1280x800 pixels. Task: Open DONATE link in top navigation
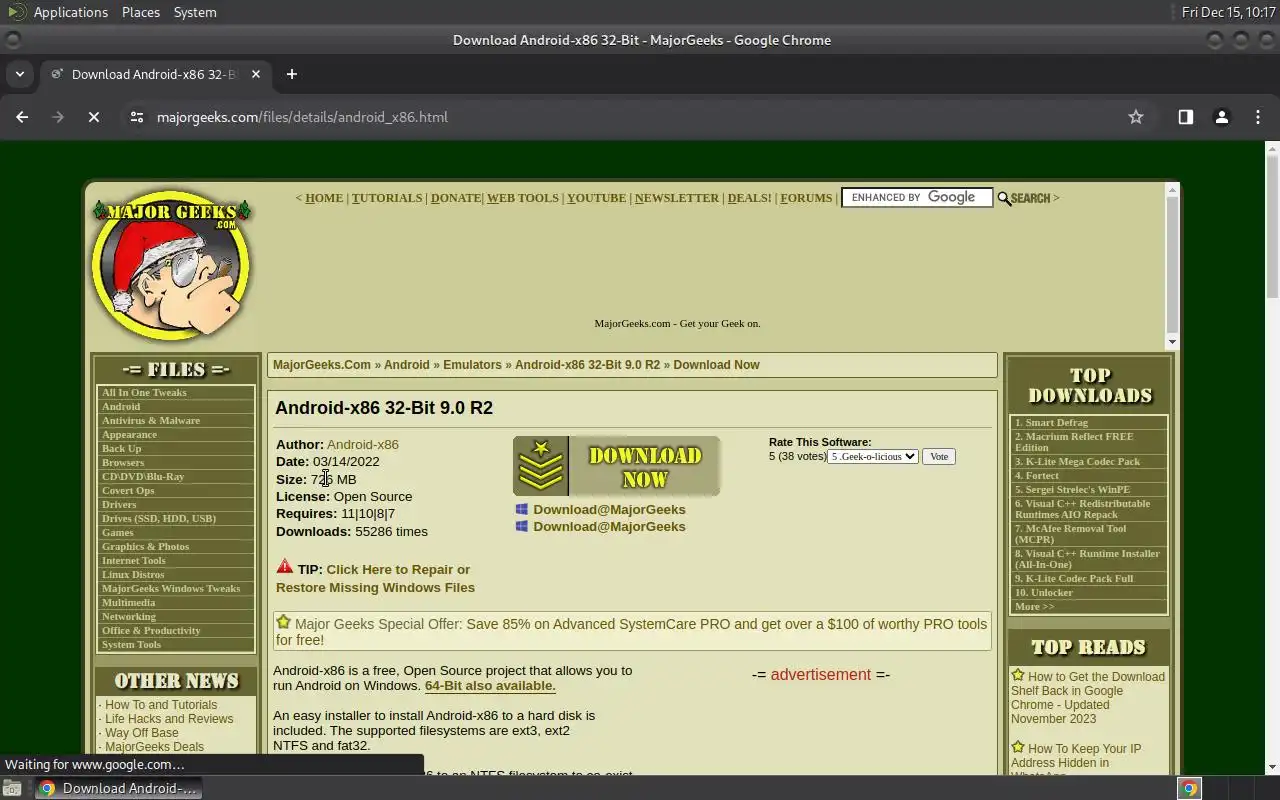(456, 198)
